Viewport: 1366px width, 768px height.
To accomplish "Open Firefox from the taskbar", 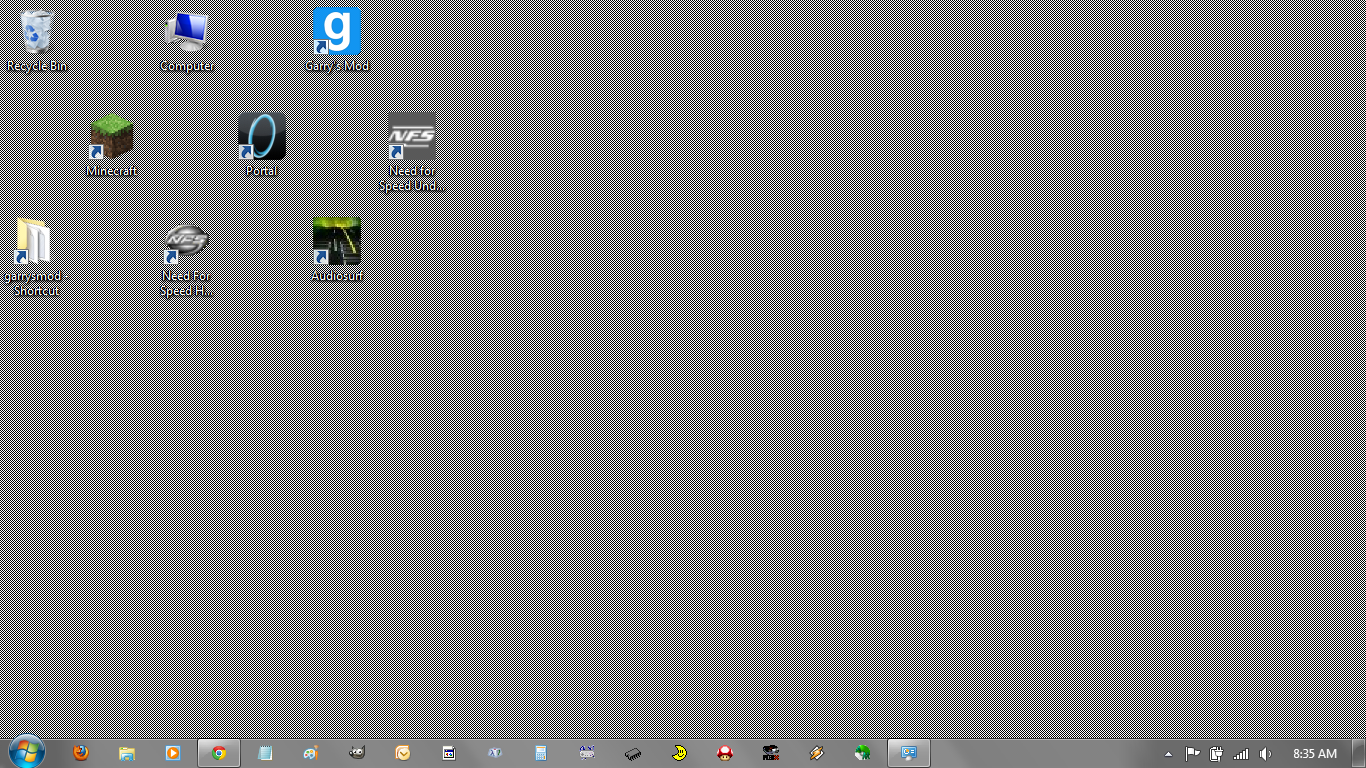I will tap(81, 753).
